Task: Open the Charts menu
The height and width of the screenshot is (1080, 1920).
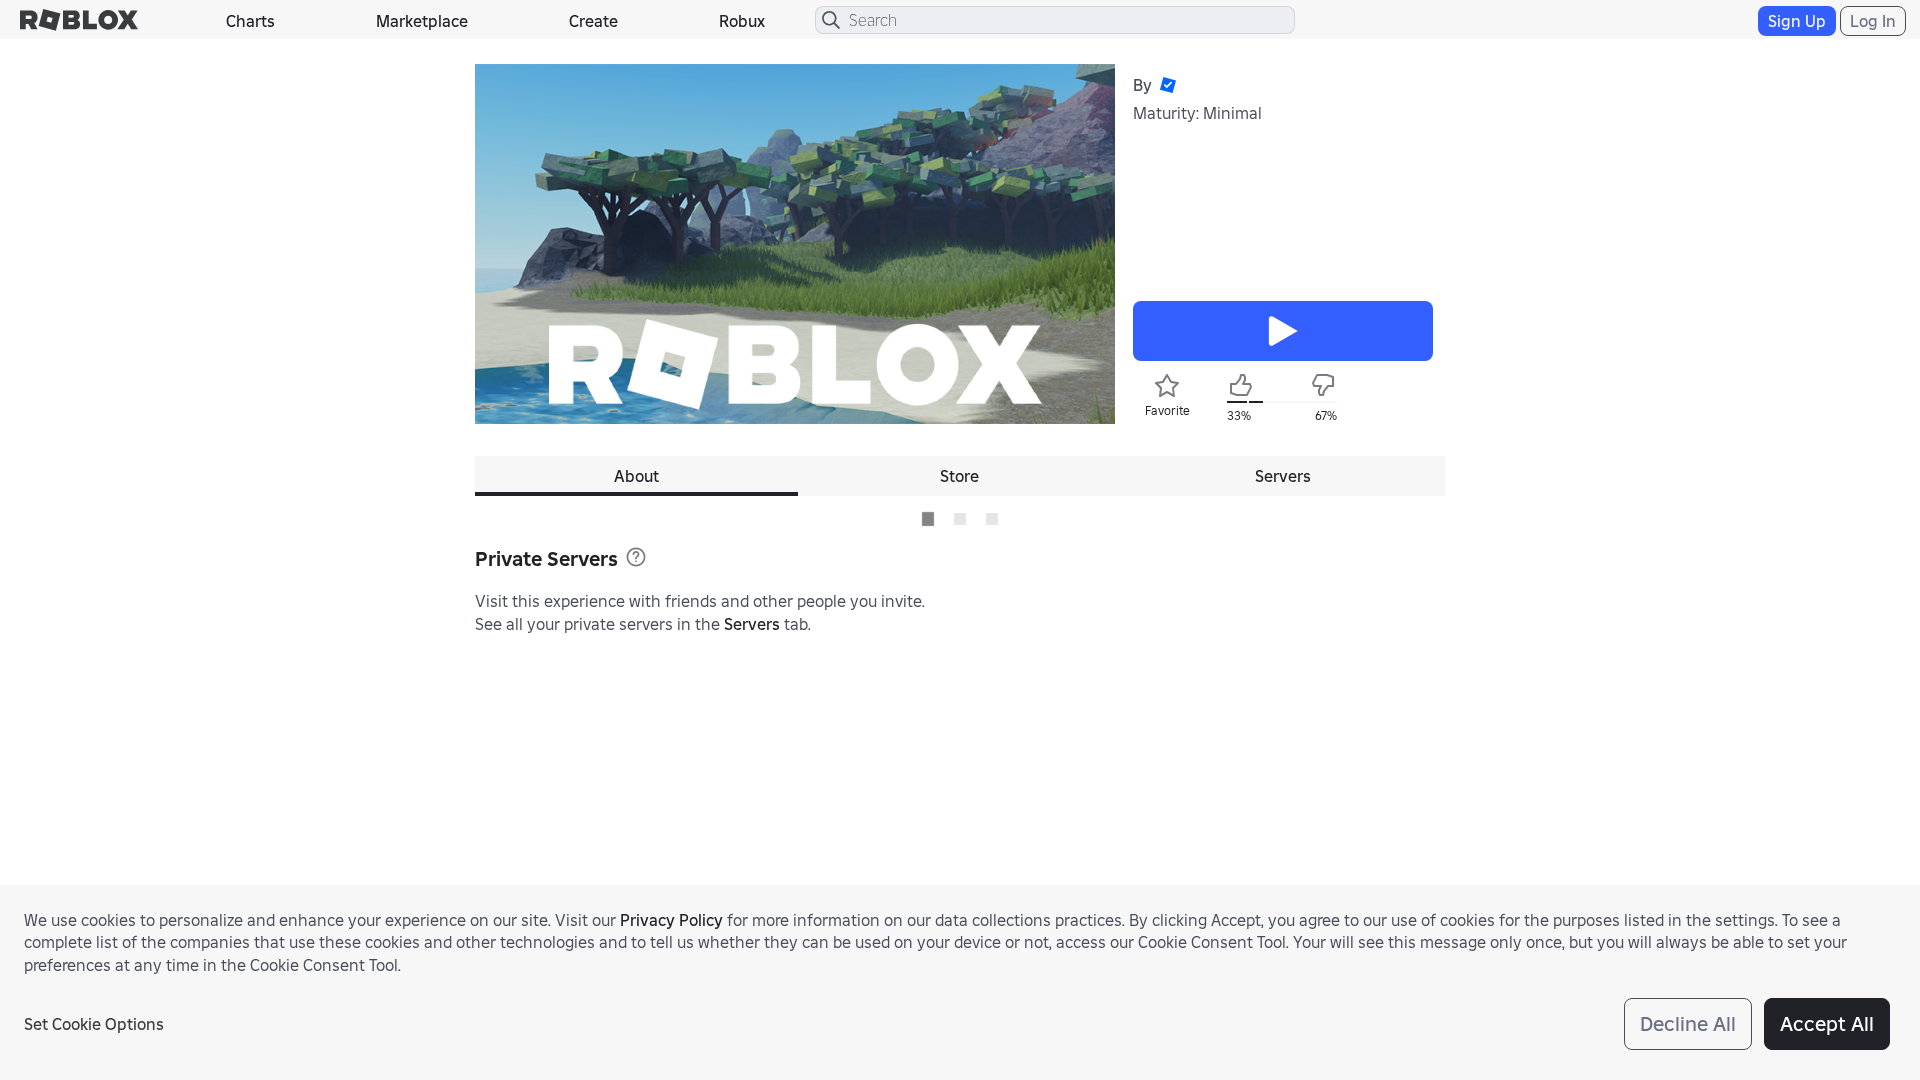Action: (249, 20)
